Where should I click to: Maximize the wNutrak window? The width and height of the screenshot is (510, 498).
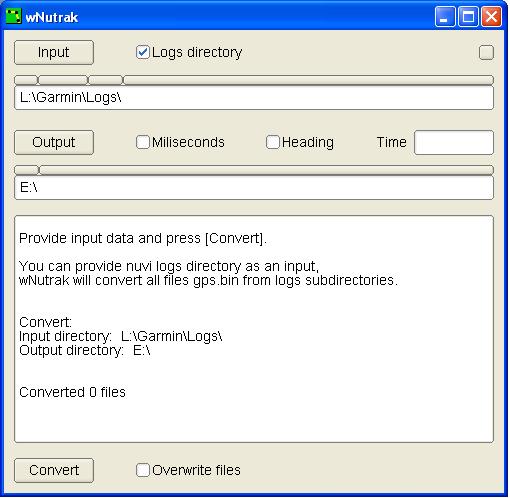468,16
